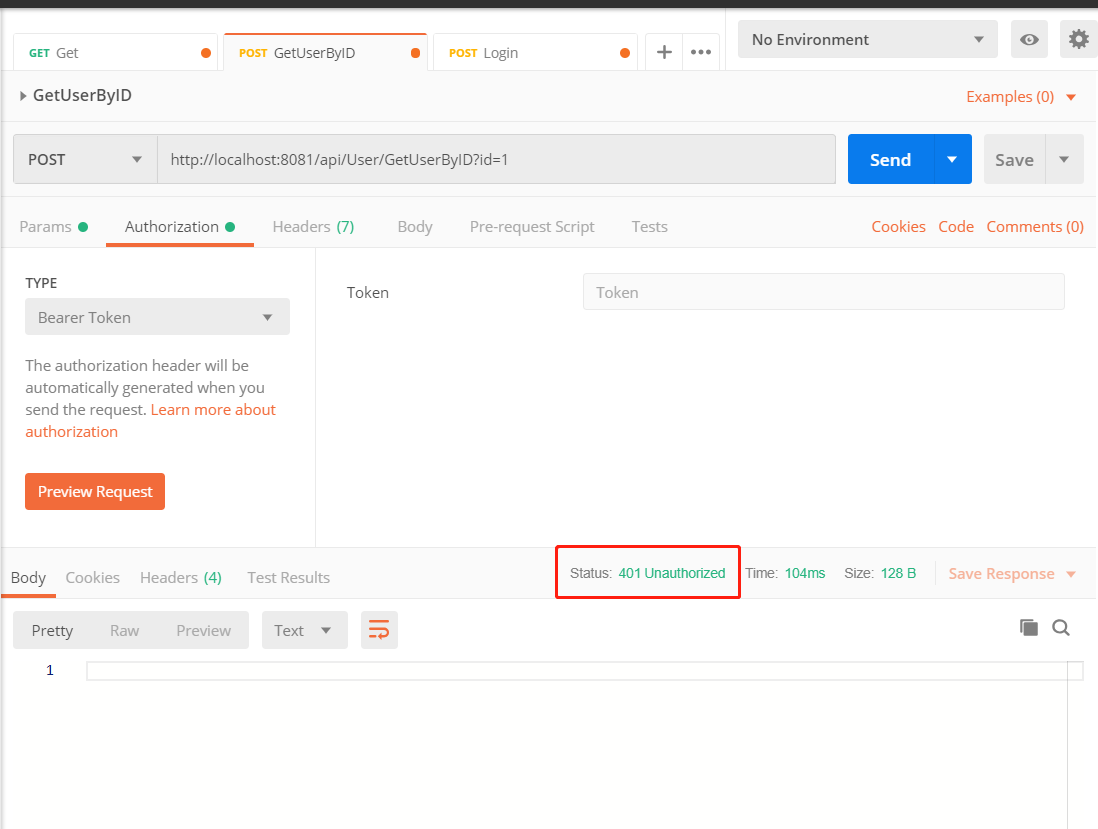The height and width of the screenshot is (829, 1098).
Task: Click the blue Send button
Action: tap(890, 160)
